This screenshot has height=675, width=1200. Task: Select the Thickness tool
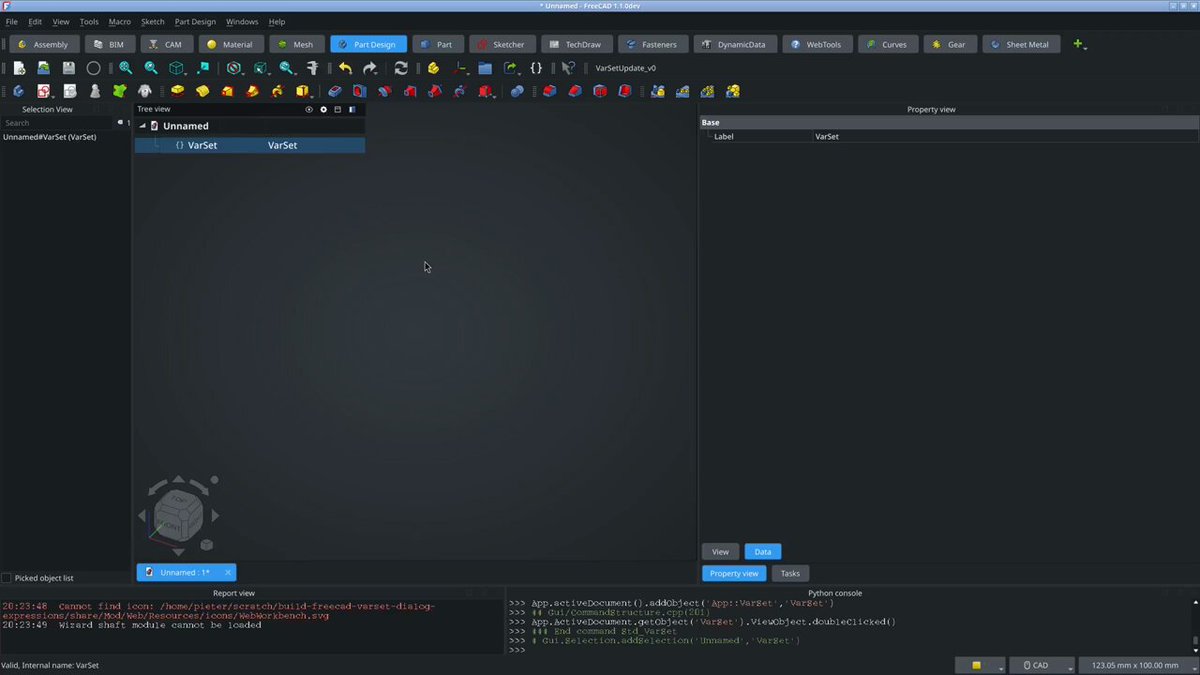(625, 91)
